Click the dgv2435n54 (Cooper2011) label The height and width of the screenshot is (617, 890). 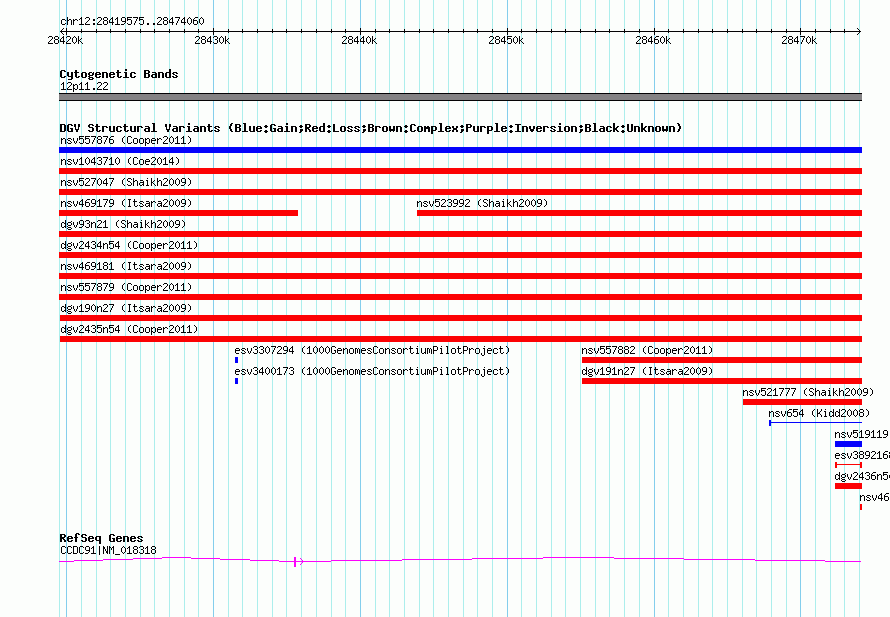point(129,329)
